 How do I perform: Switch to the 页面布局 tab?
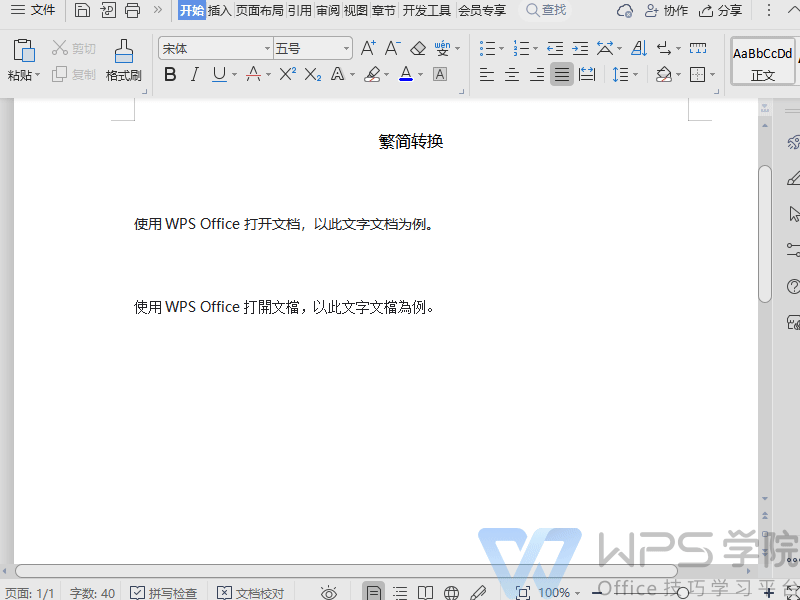pos(259,10)
